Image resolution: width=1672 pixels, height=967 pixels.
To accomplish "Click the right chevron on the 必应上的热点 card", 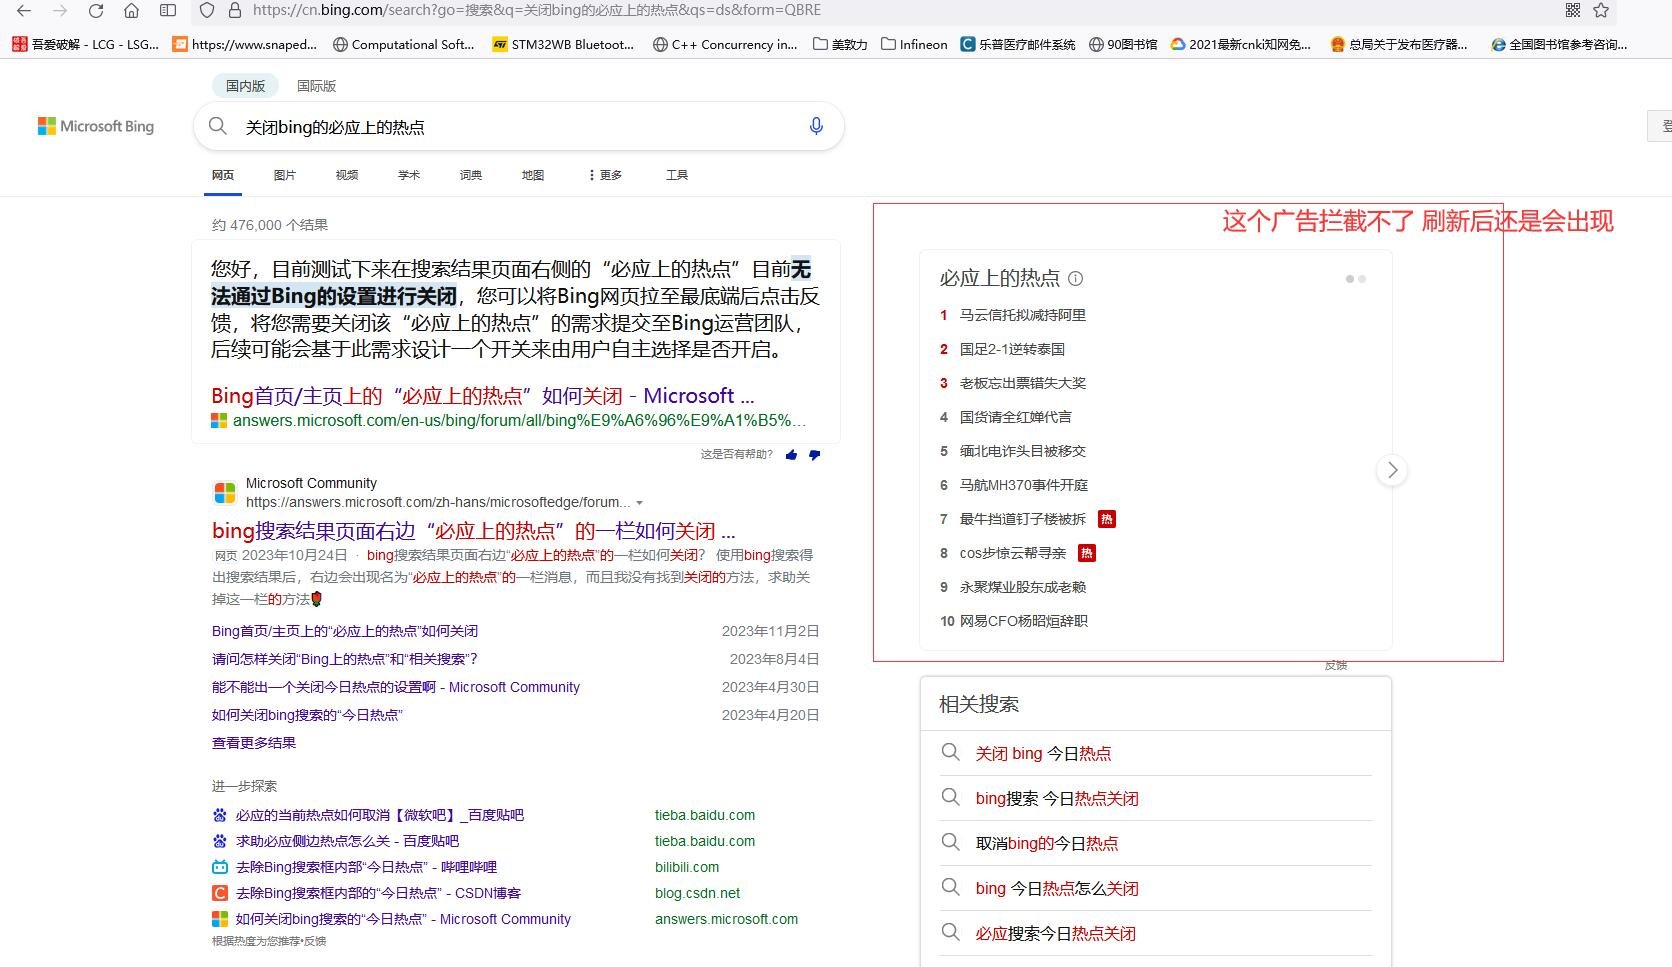I will point(1391,470).
